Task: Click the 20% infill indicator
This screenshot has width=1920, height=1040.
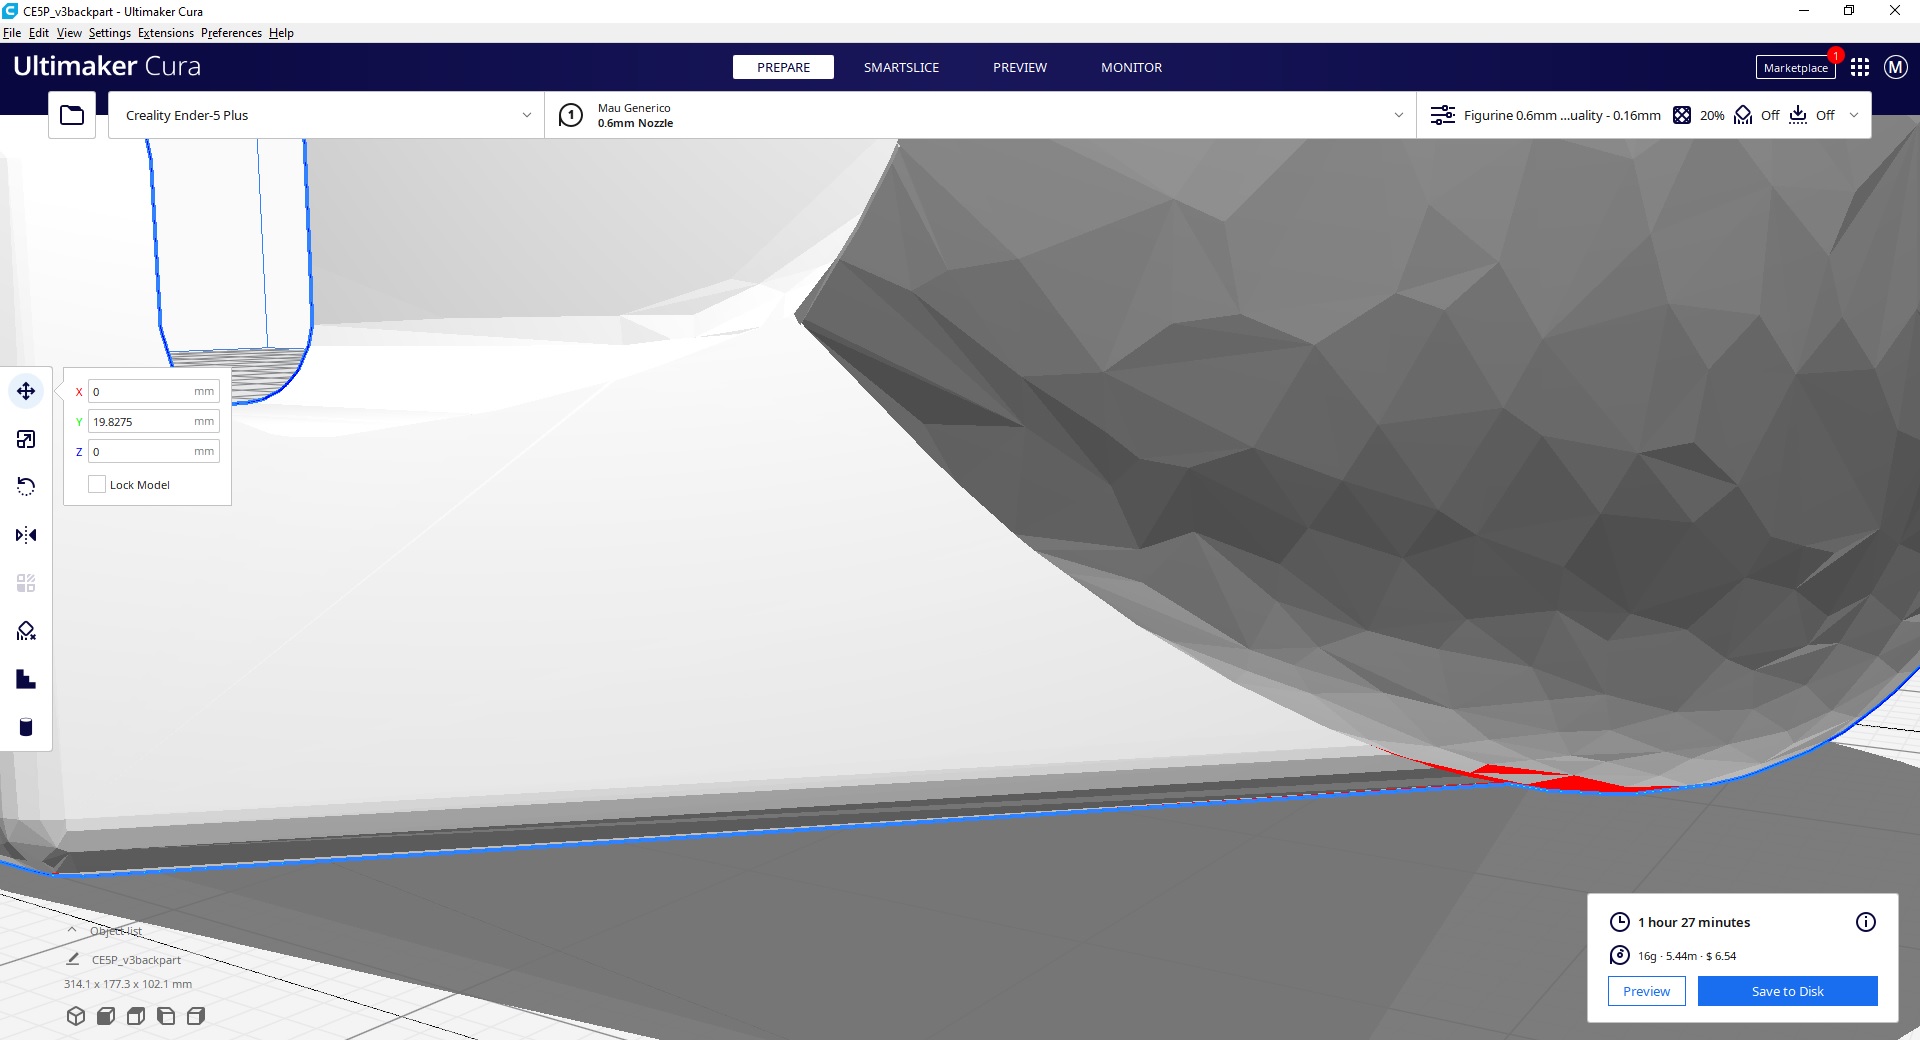Action: [x=1700, y=115]
